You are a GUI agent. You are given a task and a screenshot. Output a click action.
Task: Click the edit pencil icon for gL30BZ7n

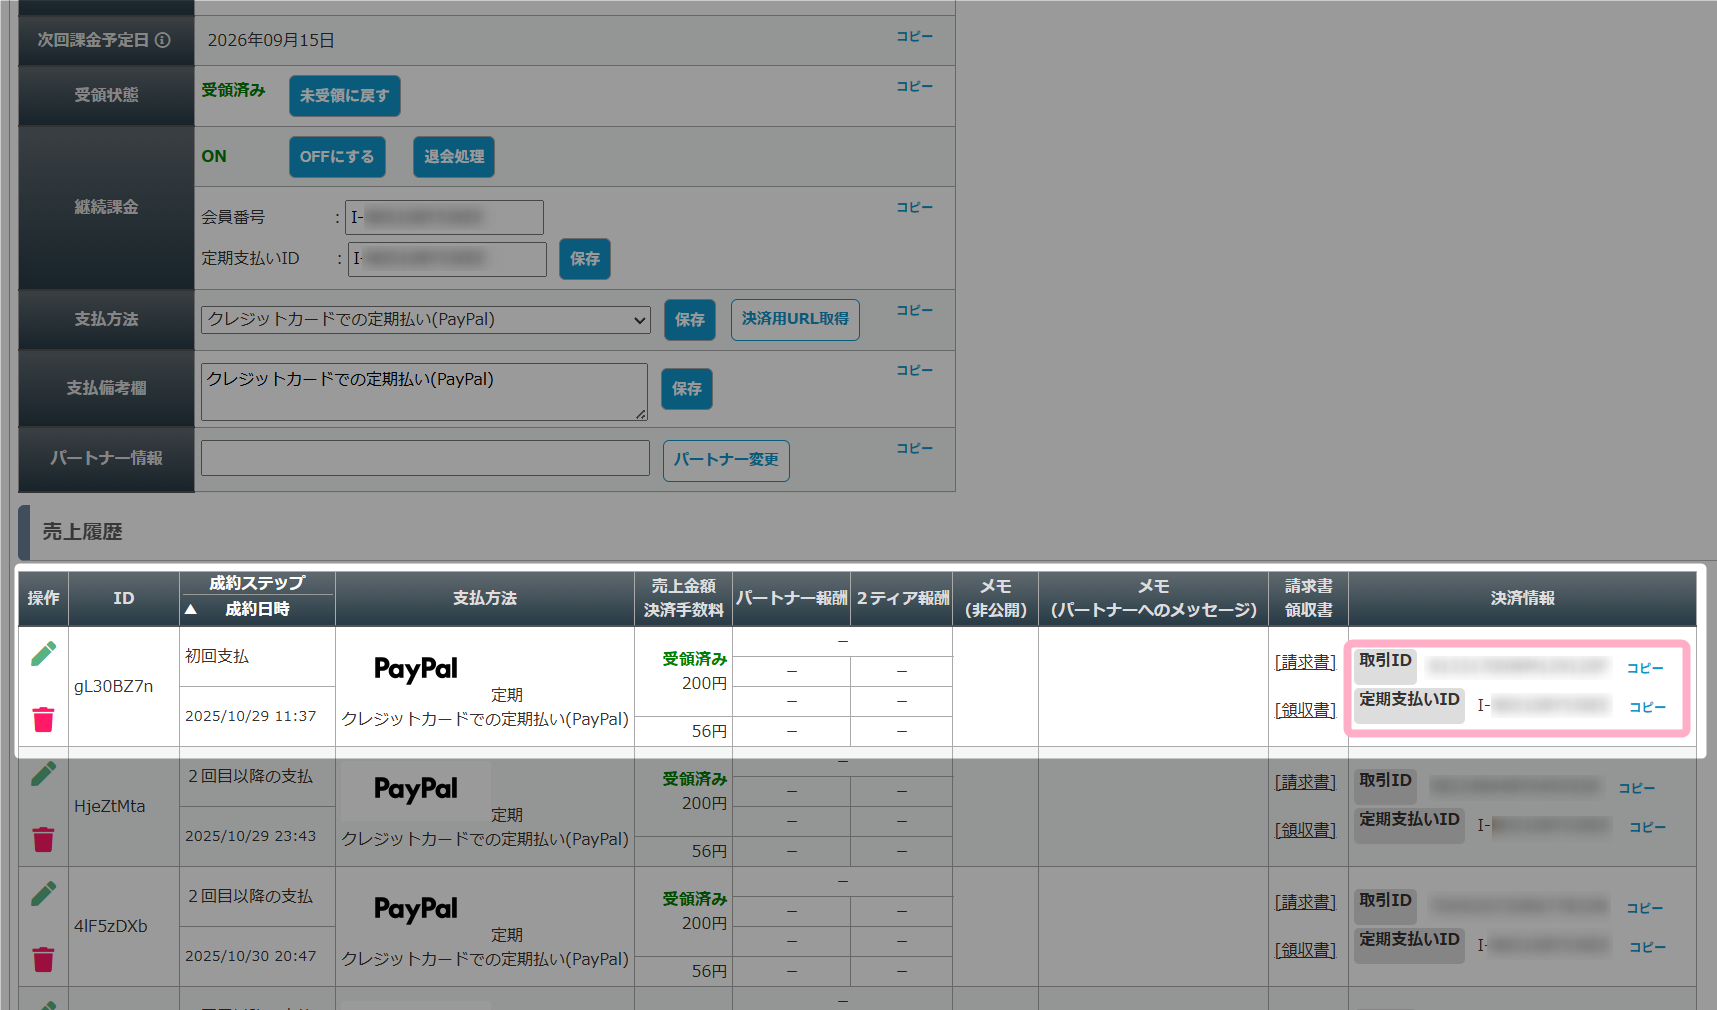[43, 654]
